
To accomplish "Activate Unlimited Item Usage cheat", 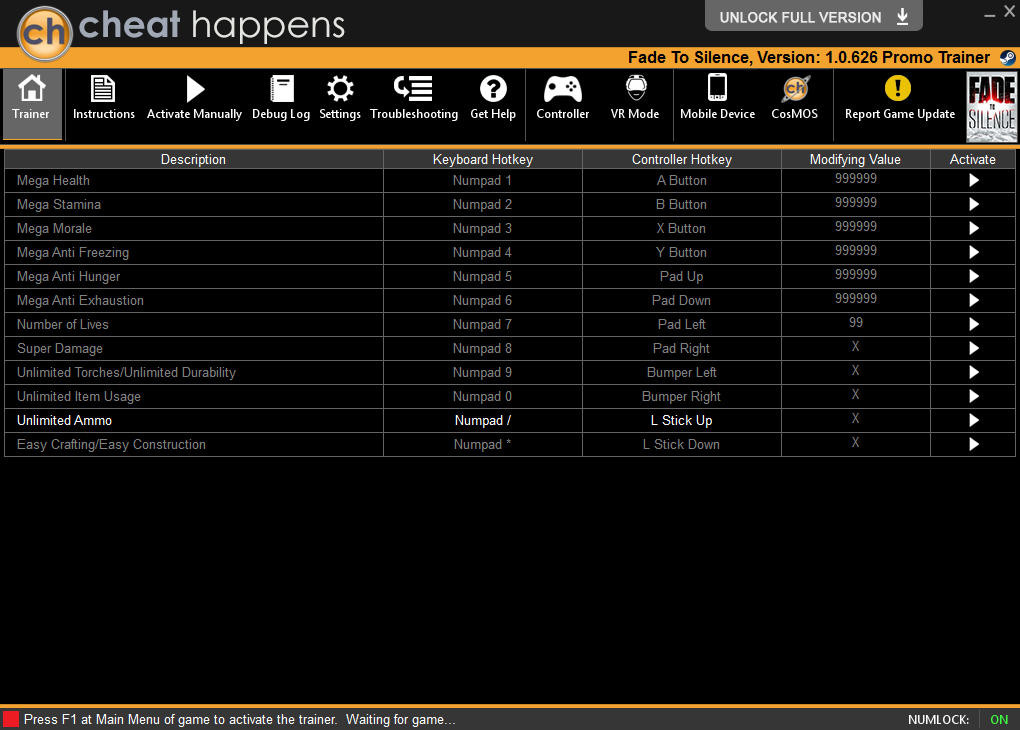I will click(x=973, y=396).
